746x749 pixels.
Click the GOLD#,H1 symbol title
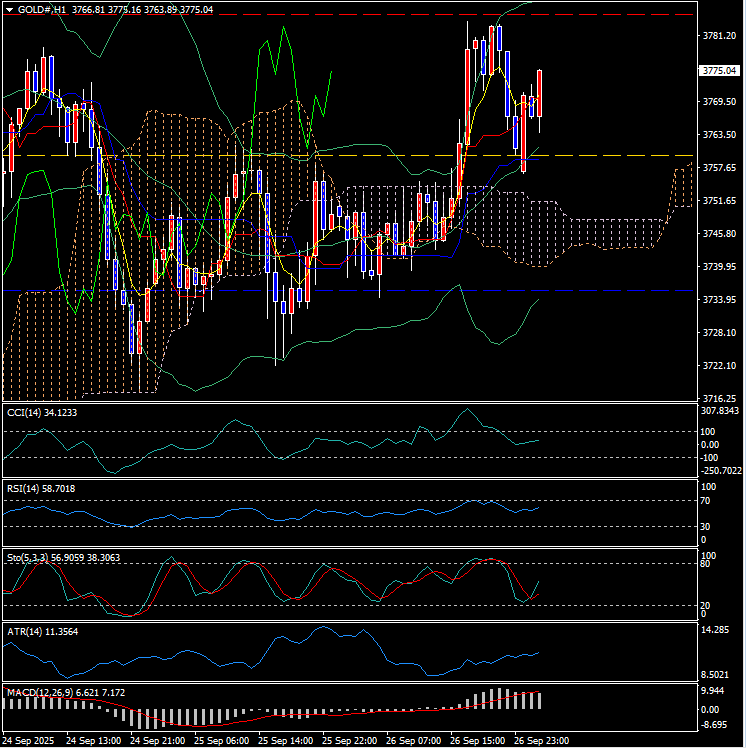[43, 8]
